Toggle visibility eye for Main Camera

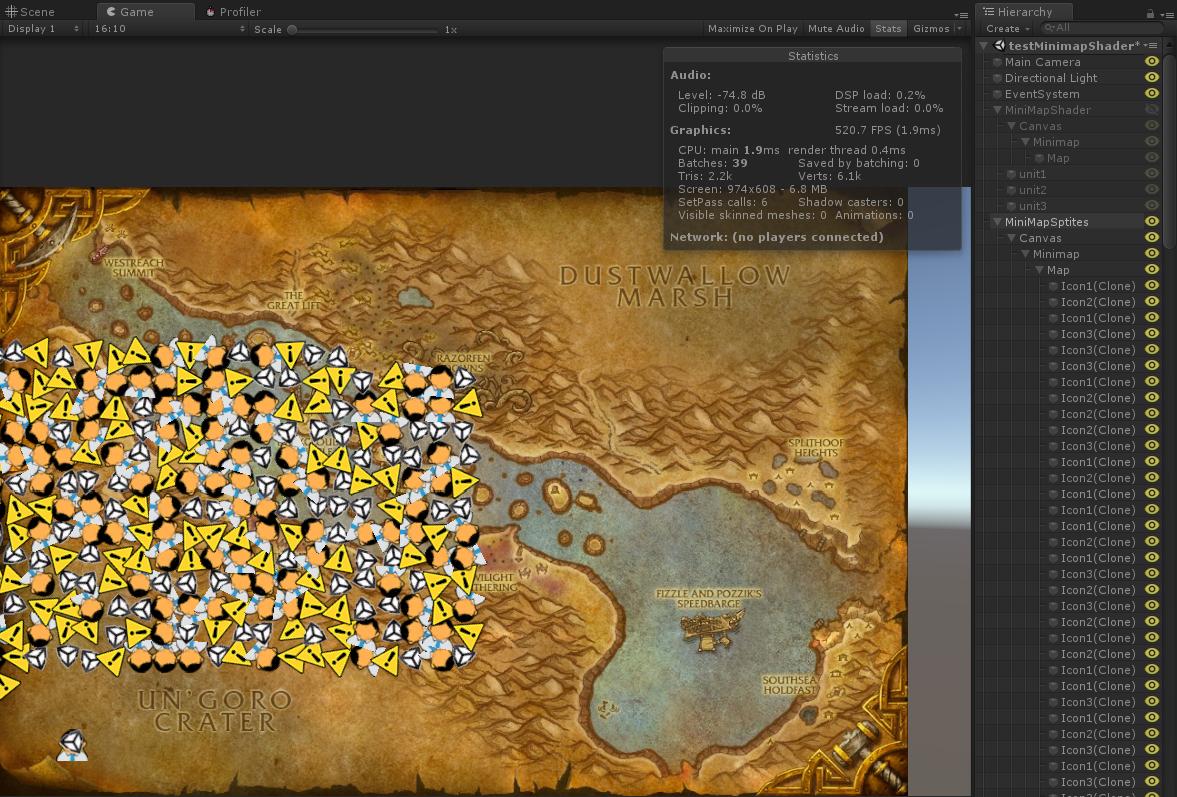point(1151,62)
